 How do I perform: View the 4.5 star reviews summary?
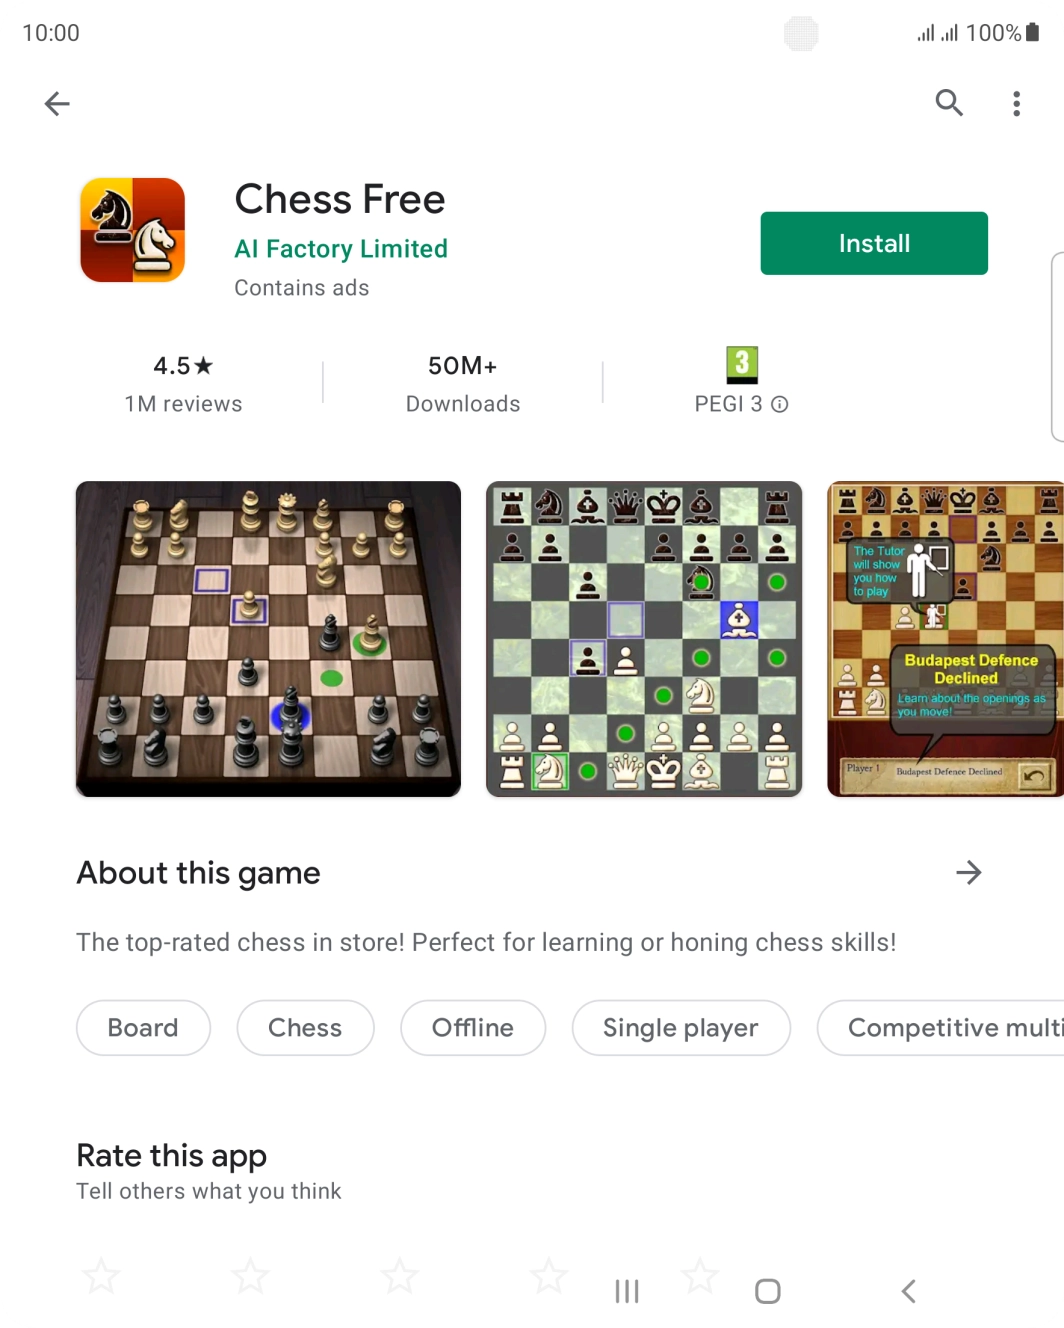pyautogui.click(x=183, y=384)
